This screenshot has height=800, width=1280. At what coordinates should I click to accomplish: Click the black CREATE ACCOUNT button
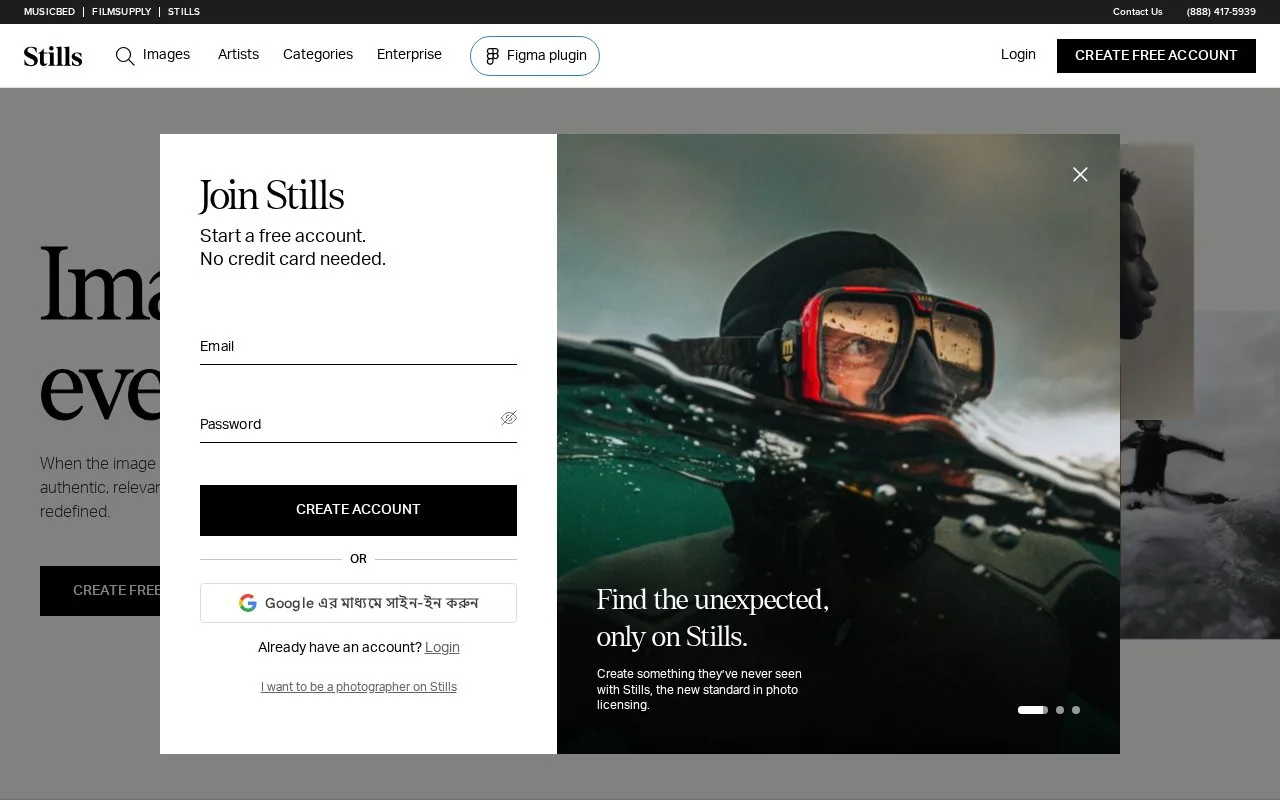tap(358, 510)
